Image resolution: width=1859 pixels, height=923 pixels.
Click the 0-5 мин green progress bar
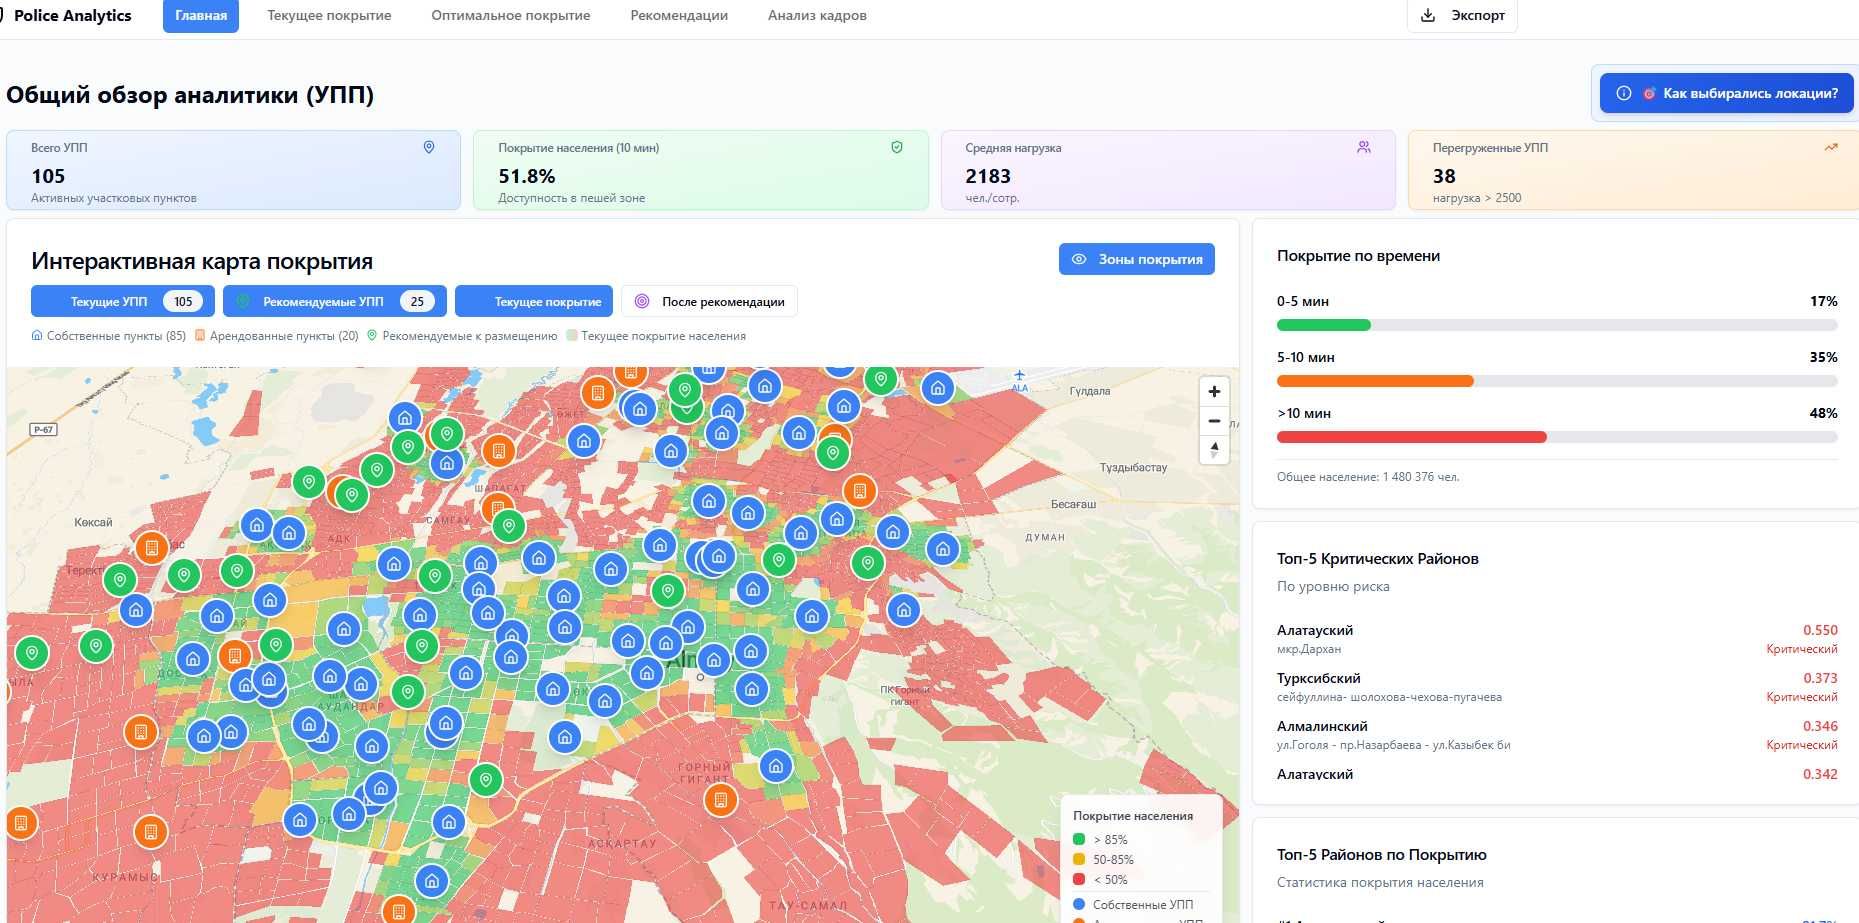1324,325
